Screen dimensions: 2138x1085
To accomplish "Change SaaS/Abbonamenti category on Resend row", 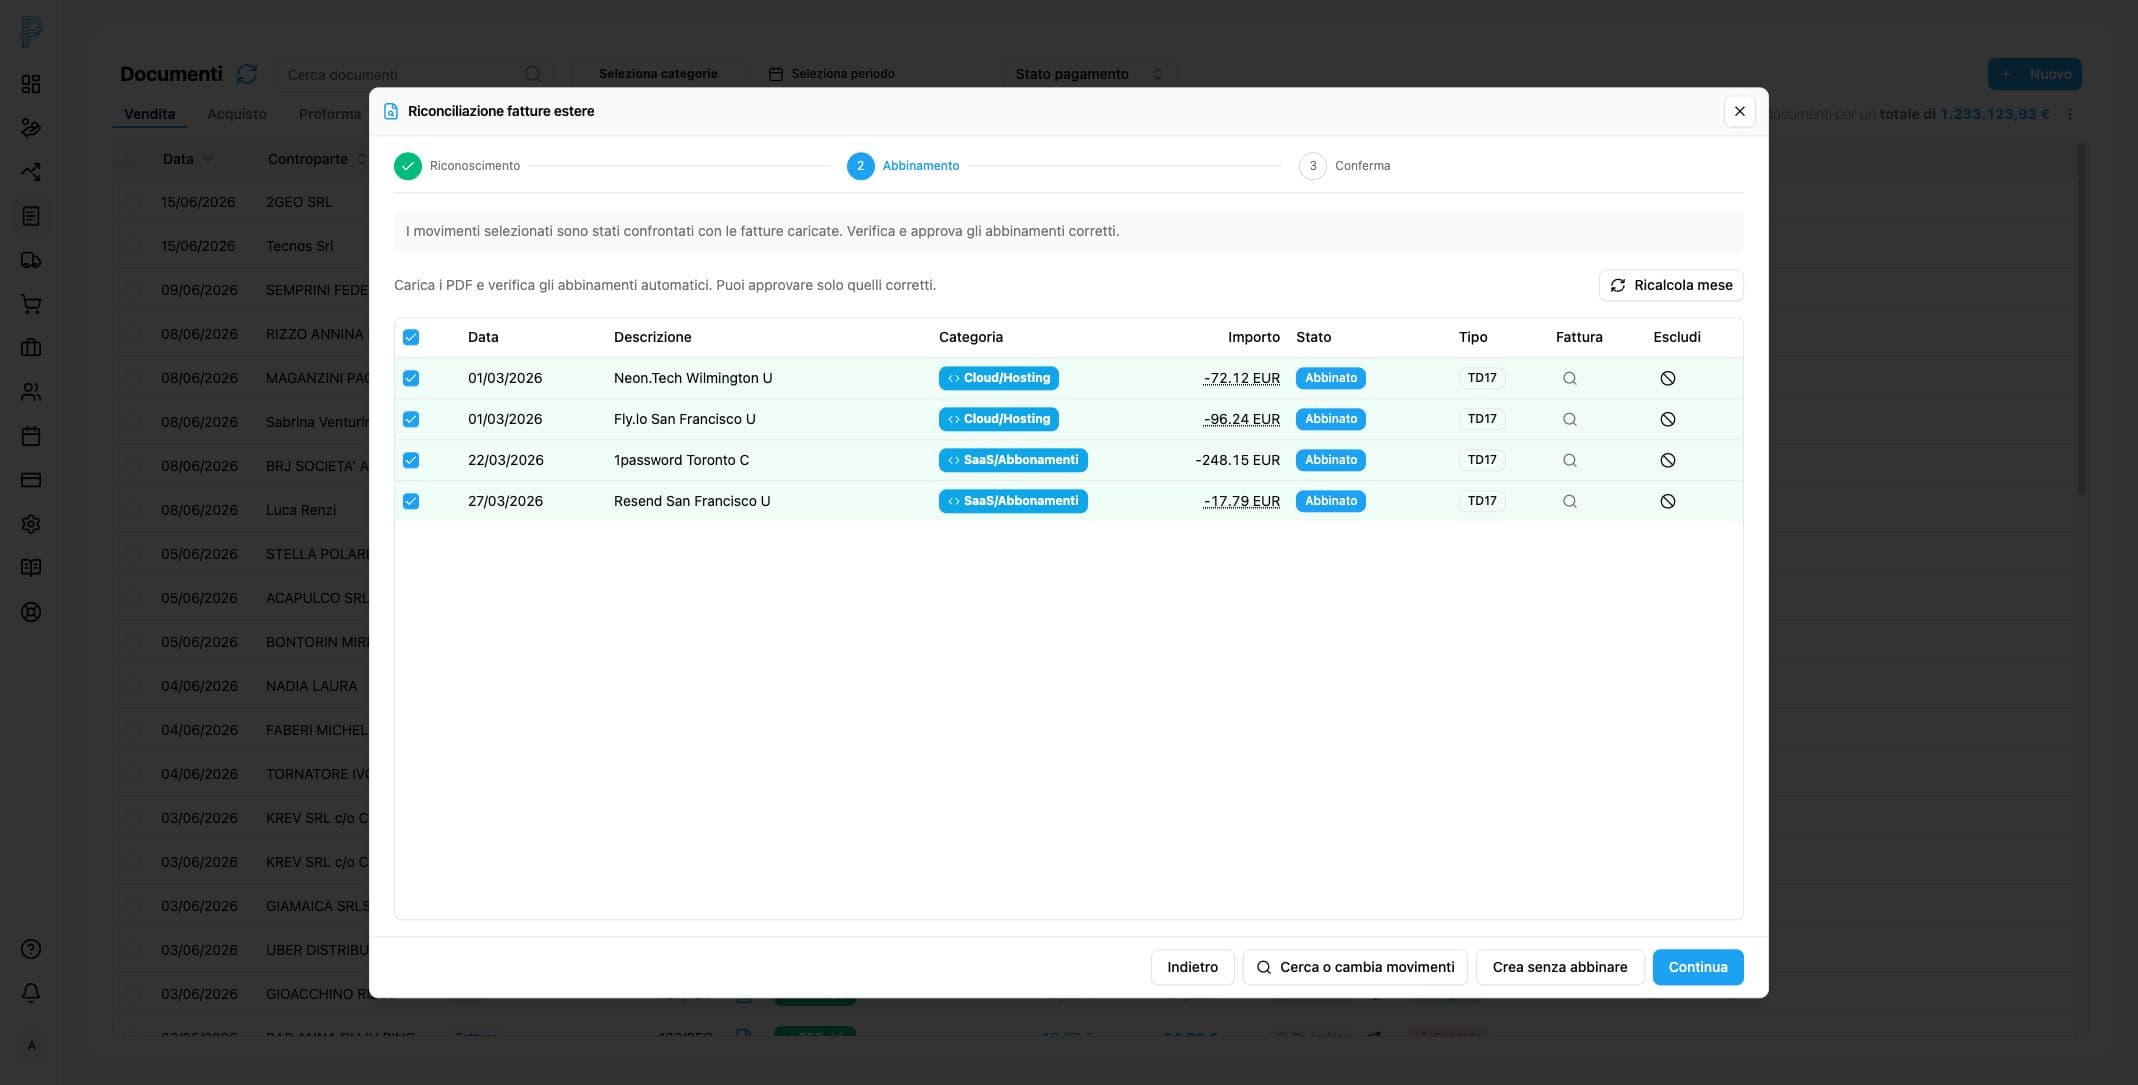I will (x=1013, y=501).
